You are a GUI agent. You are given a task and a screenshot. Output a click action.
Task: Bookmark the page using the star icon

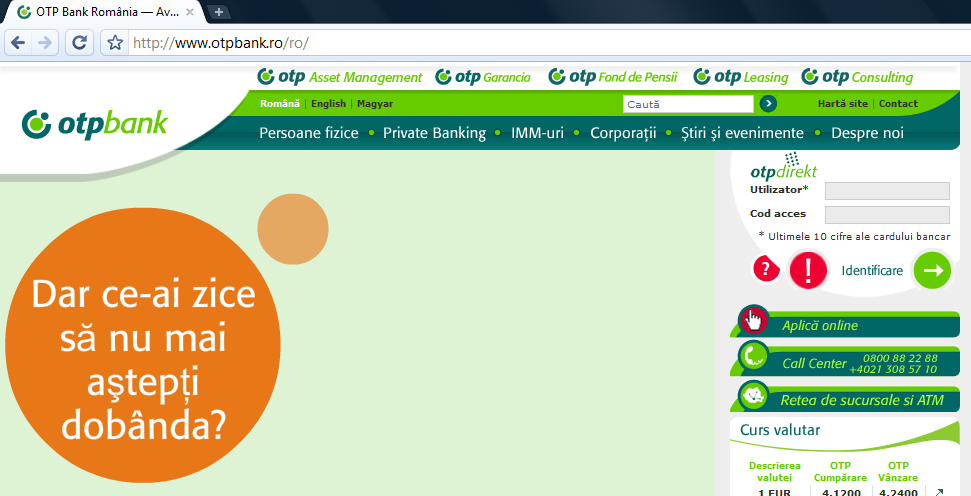(x=115, y=43)
